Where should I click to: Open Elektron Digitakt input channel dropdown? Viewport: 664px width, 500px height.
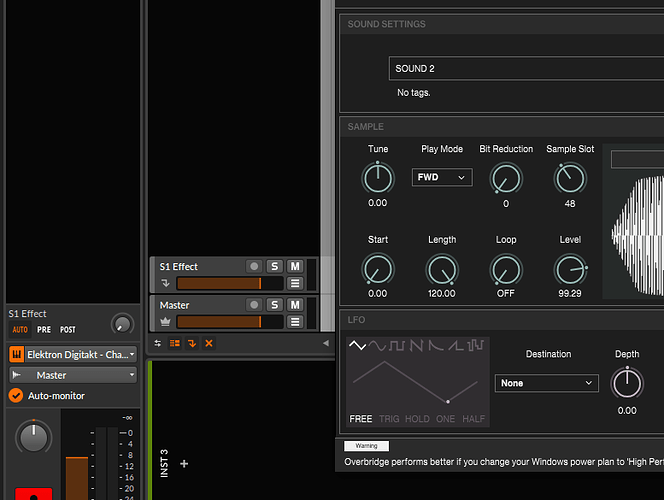[x=80, y=354]
